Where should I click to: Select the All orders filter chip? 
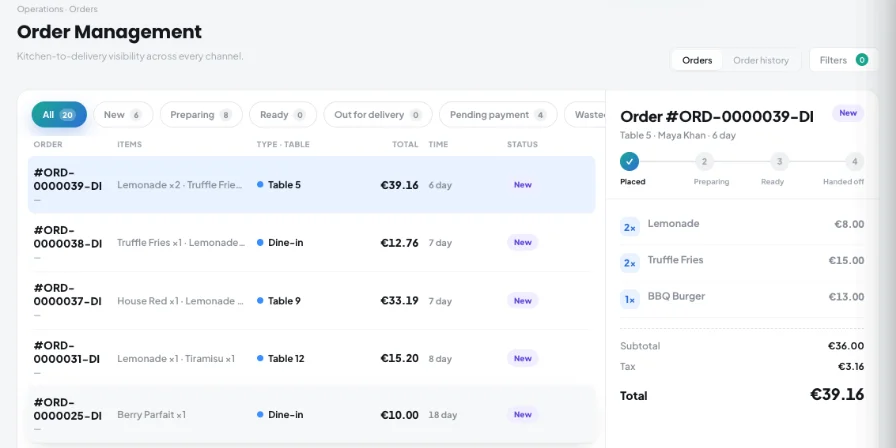59,115
